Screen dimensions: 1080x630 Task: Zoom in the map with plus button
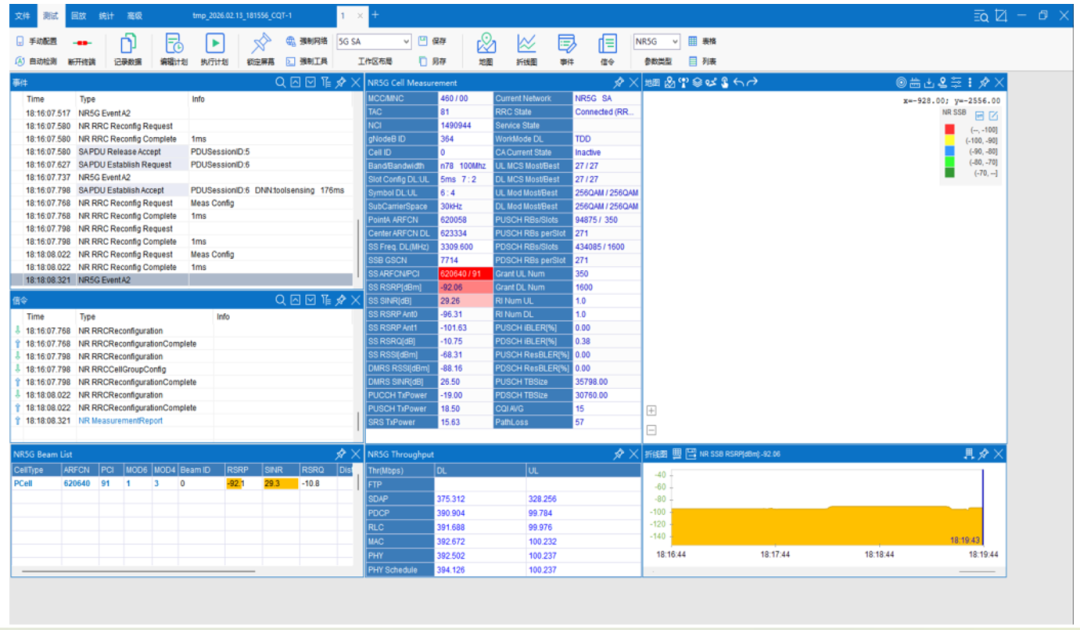click(652, 410)
